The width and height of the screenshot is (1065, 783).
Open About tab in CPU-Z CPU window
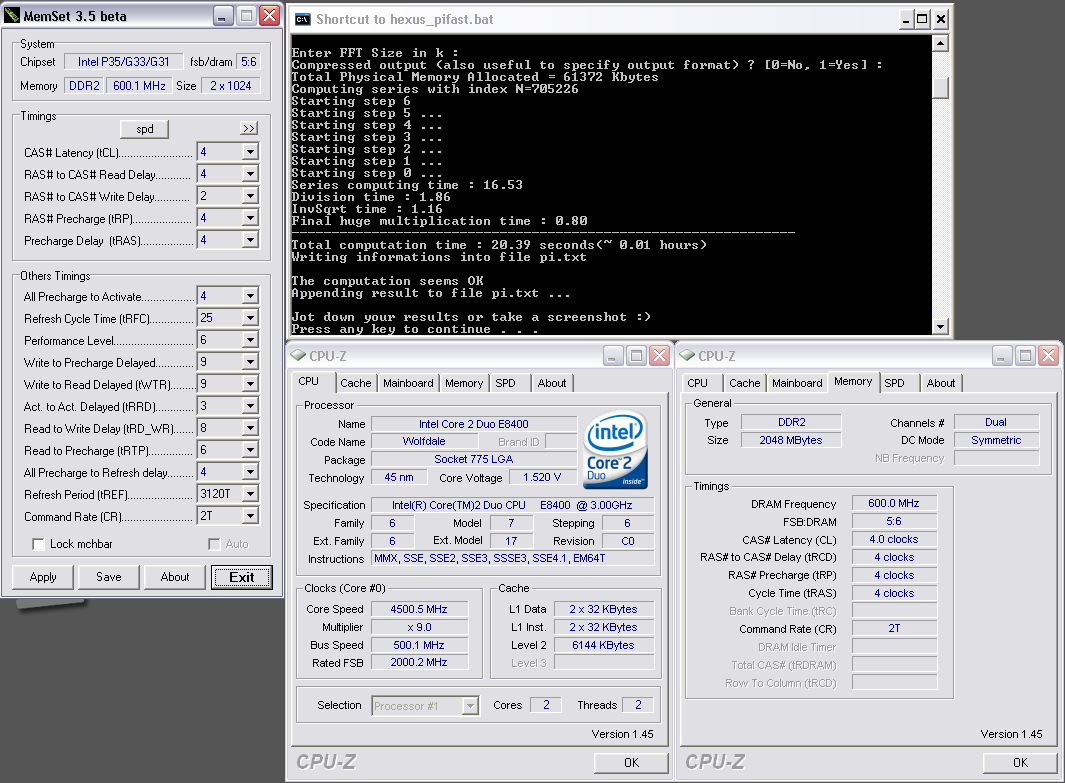tap(552, 383)
